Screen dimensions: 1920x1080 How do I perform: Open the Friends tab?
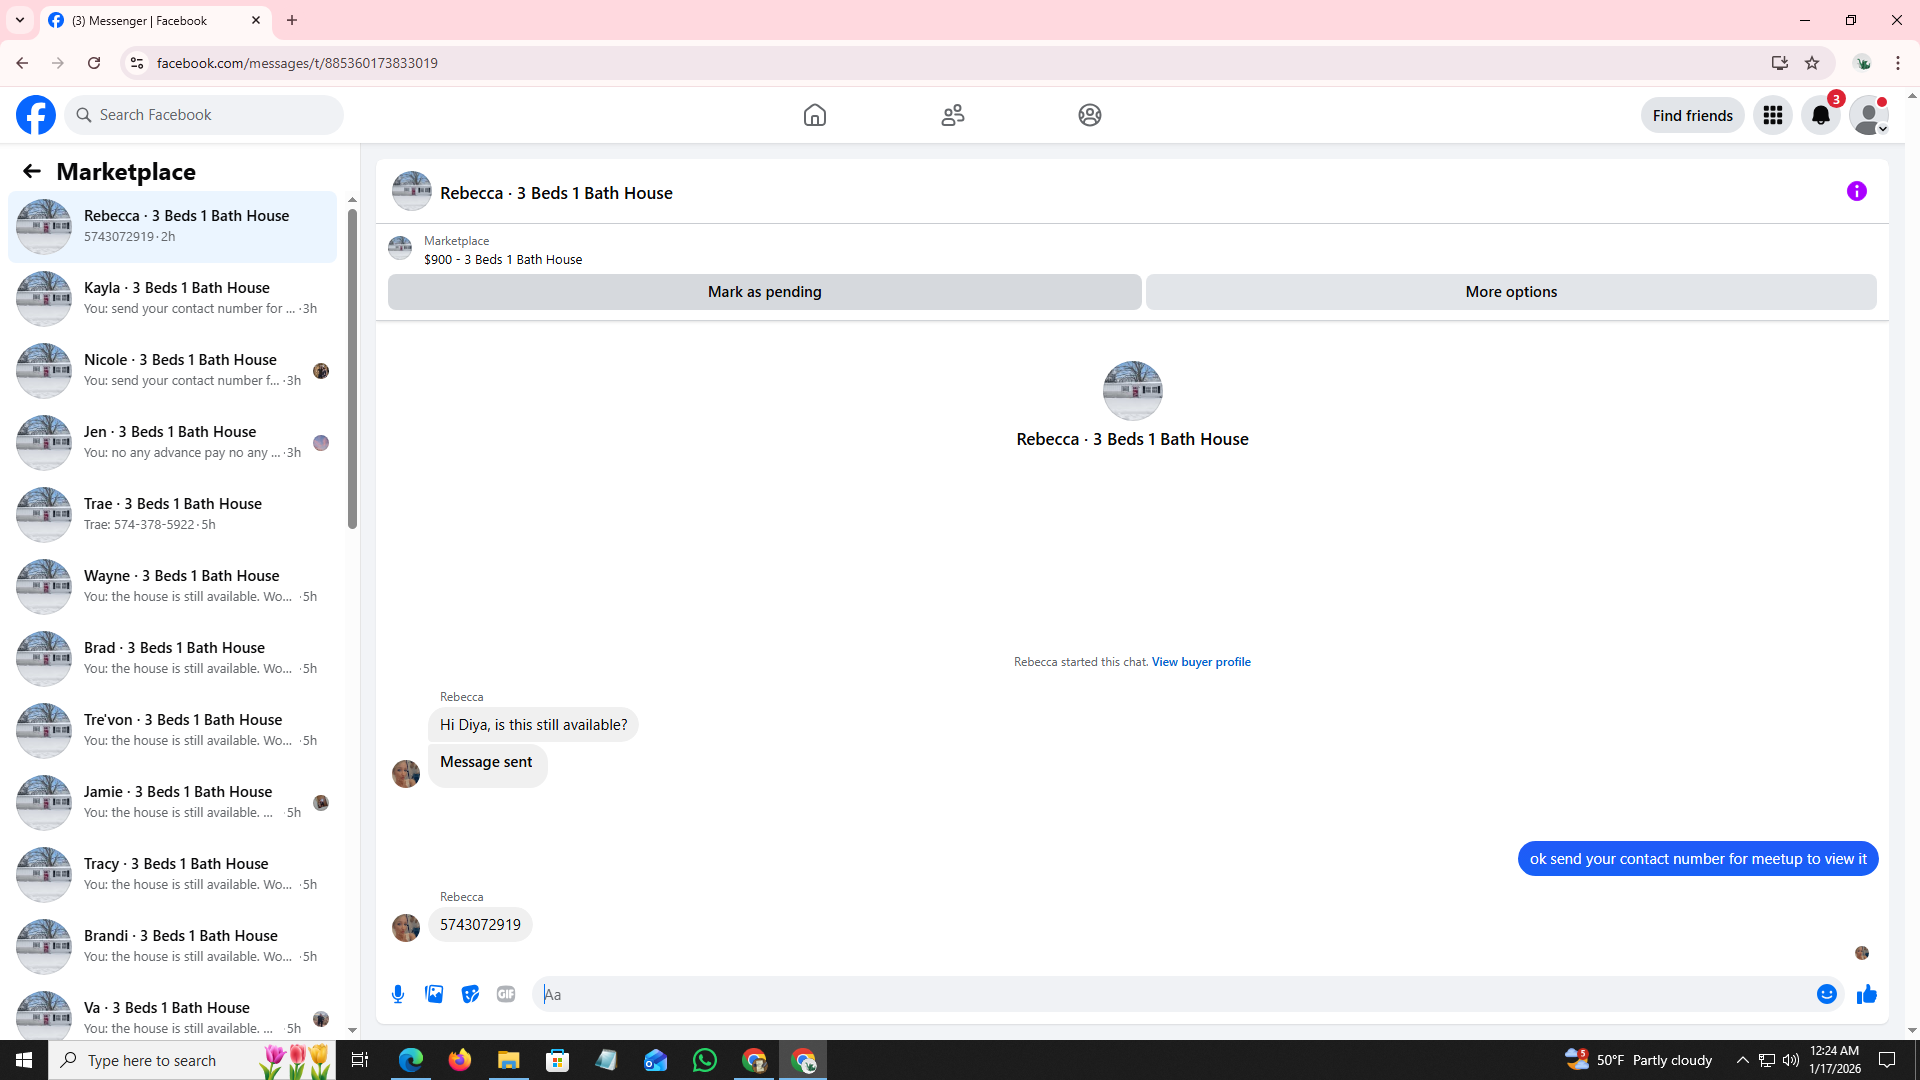coord(952,115)
